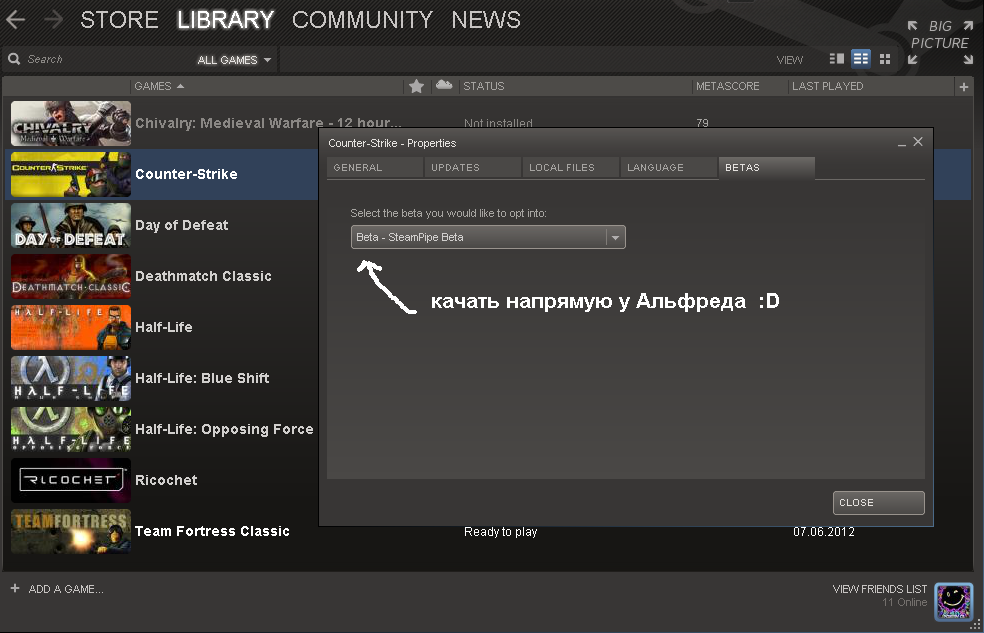This screenshot has height=633, width=984.
Task: Open the user avatar in friends area
Action: (x=953, y=602)
